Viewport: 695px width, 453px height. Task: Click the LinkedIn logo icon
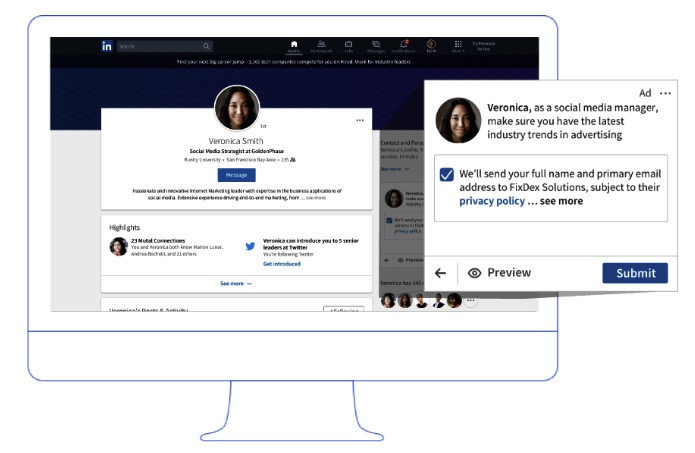(x=107, y=46)
